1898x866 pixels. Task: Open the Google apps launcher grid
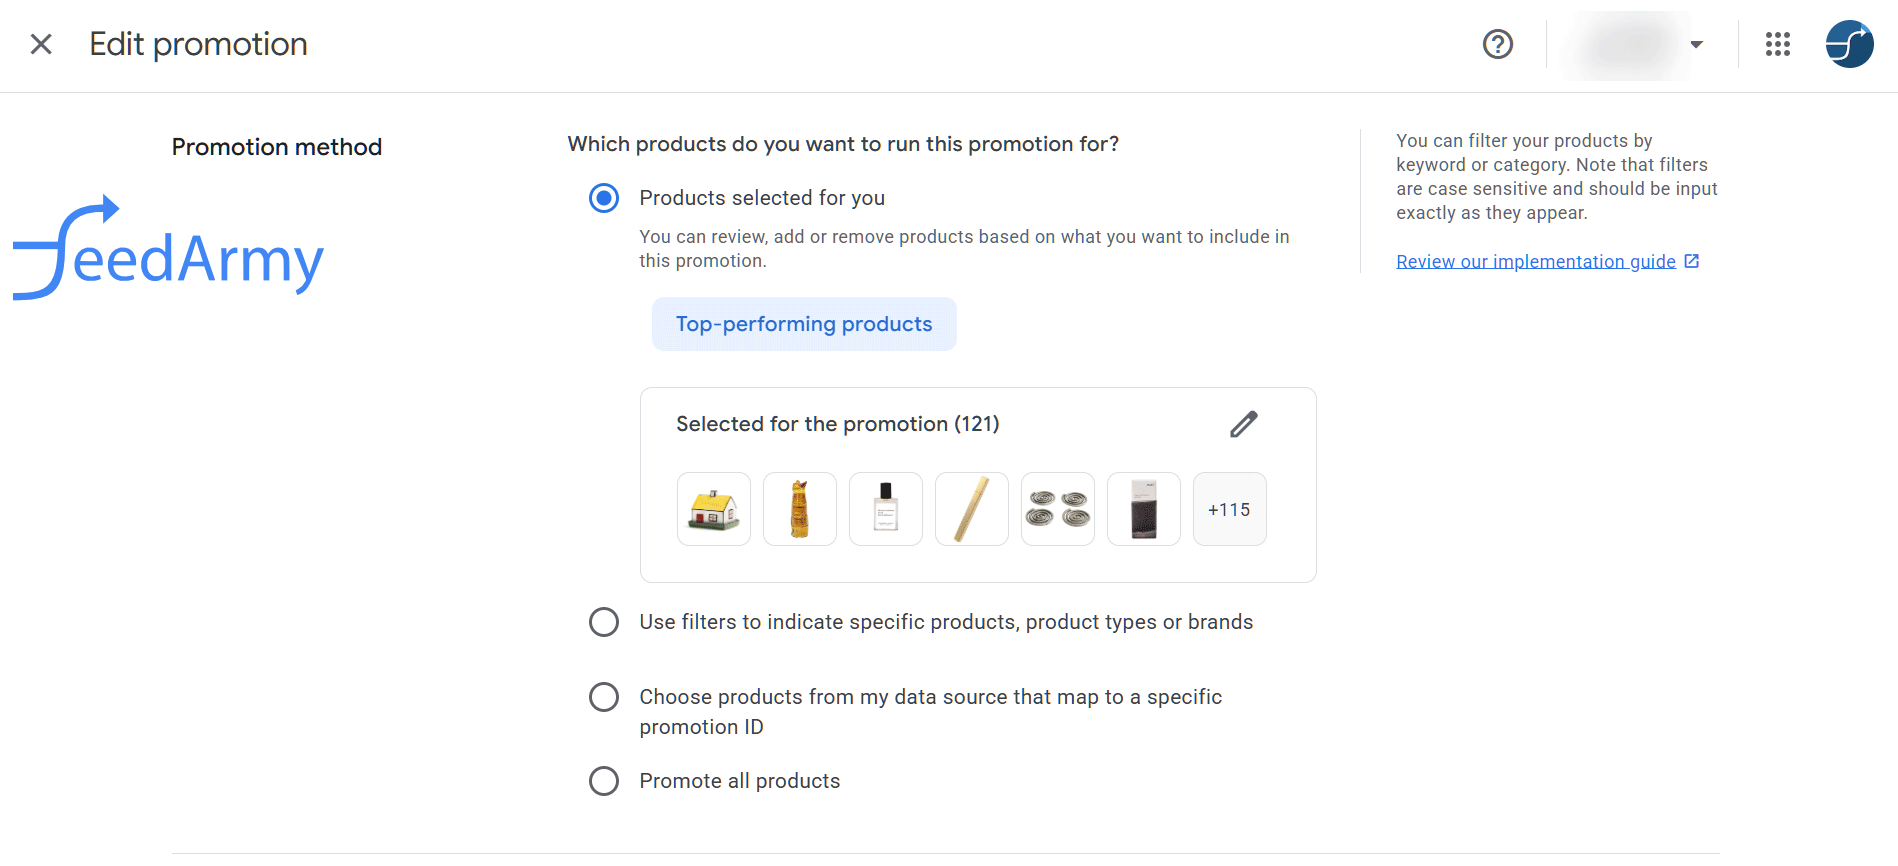coord(1777,44)
